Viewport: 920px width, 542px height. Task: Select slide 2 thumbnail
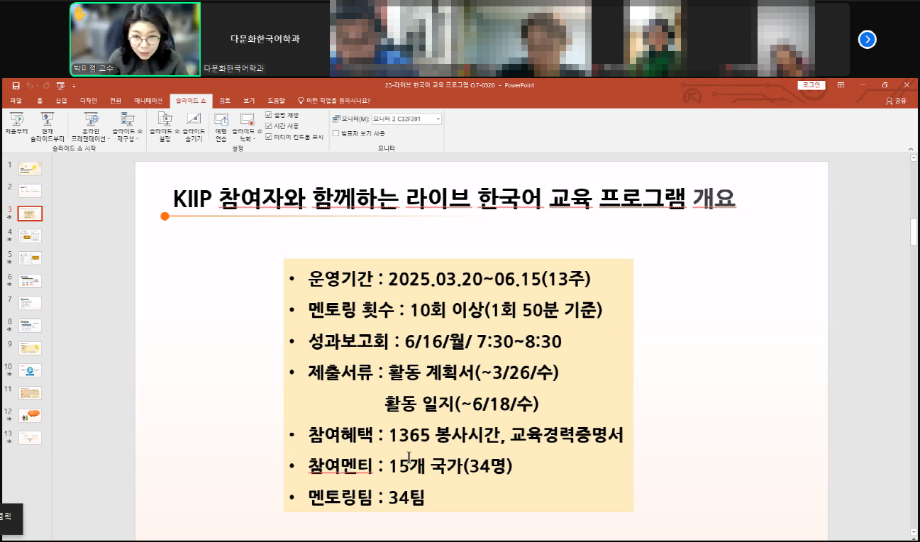pos(30,191)
